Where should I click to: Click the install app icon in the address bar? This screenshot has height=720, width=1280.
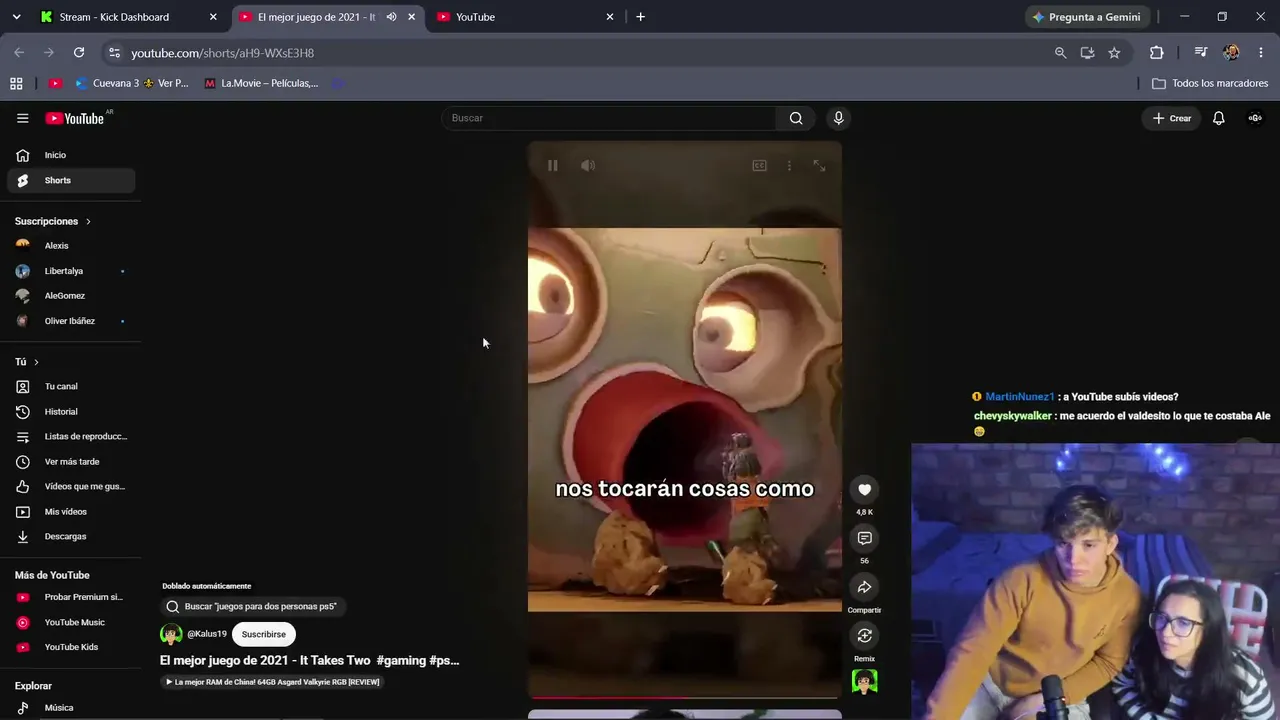1087,53
